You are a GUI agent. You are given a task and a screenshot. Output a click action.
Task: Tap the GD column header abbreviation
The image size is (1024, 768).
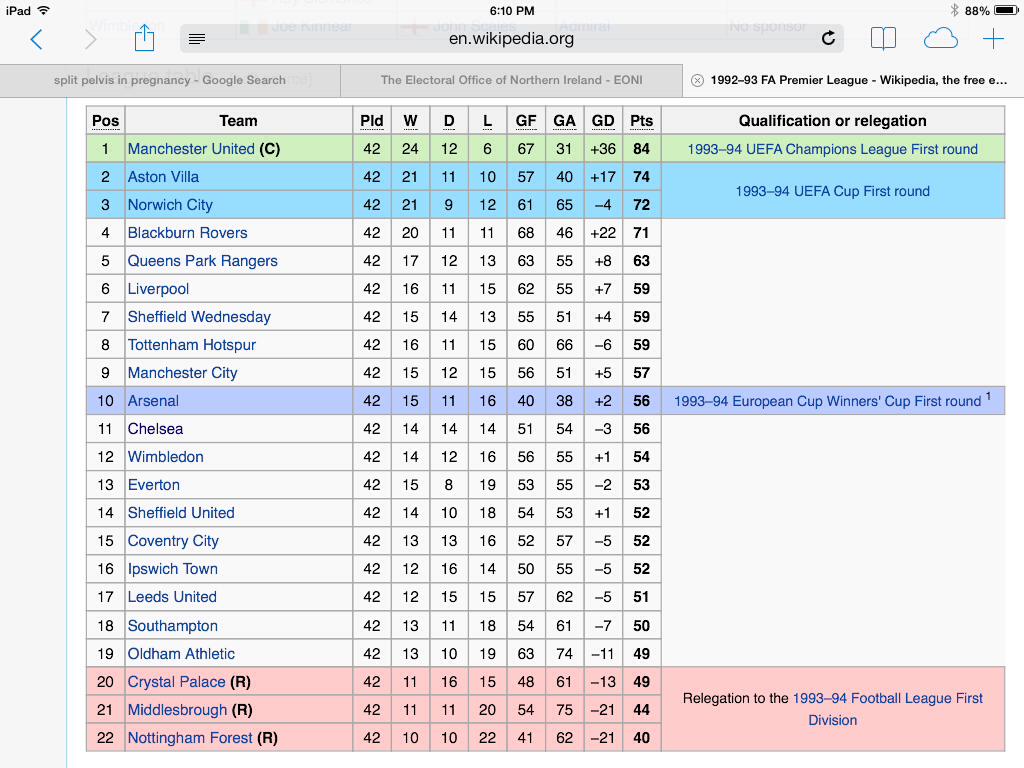603,121
